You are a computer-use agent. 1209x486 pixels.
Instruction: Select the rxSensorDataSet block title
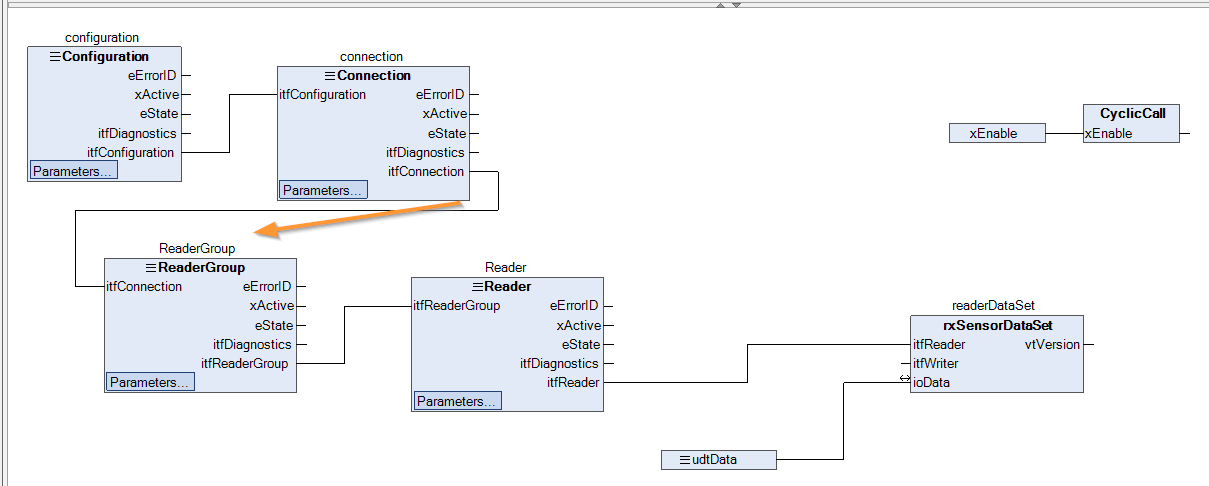tap(998, 325)
